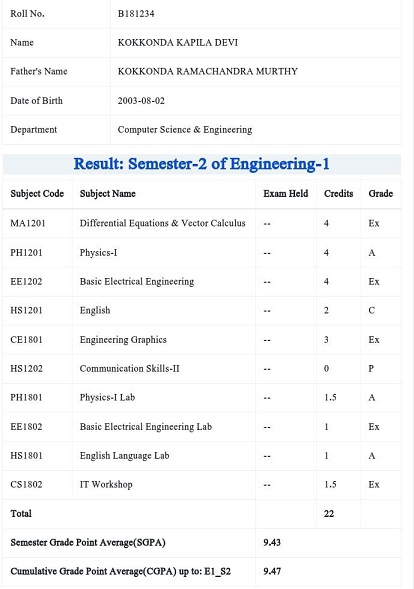Image resolution: width=414 pixels, height=589 pixels.
Task: Click the Credits column header
Action: (x=338, y=193)
